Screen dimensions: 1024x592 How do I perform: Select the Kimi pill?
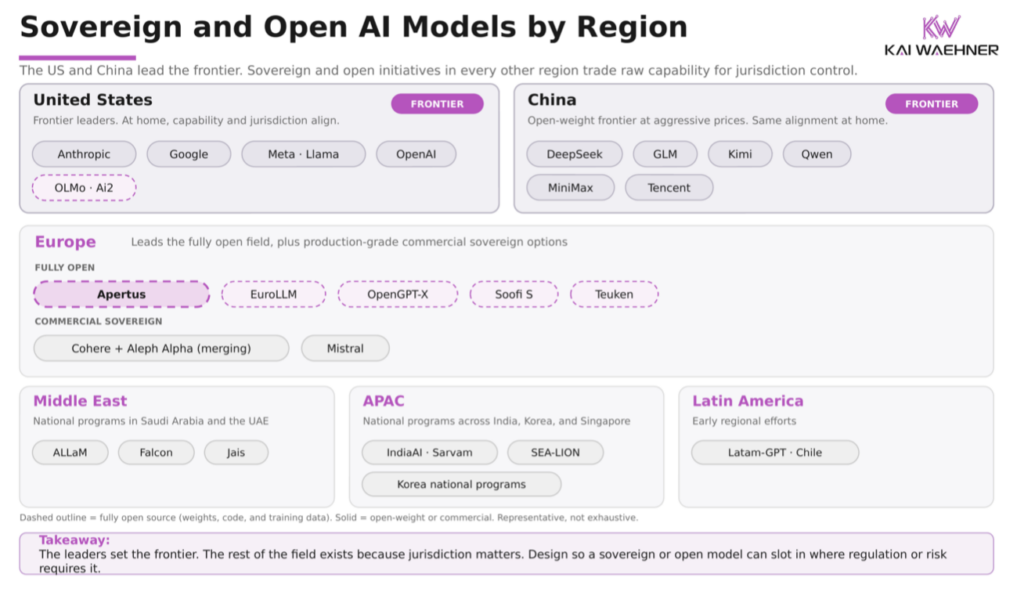pos(740,154)
